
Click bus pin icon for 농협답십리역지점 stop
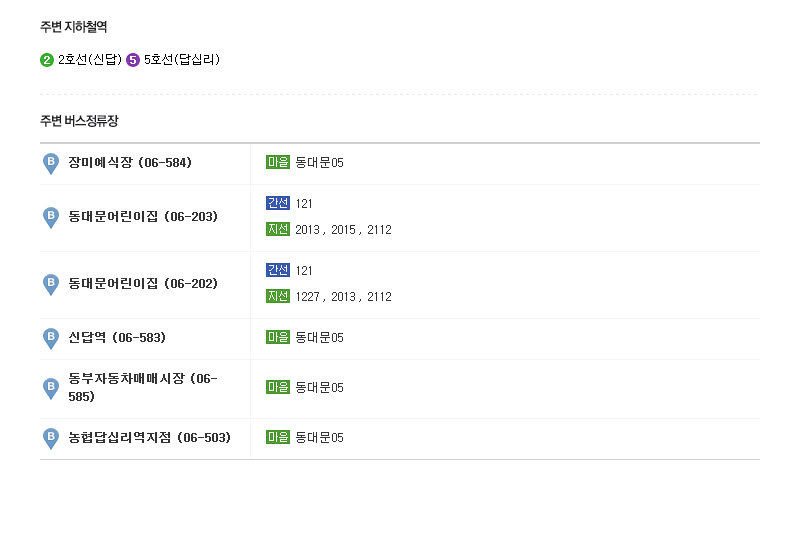point(51,438)
